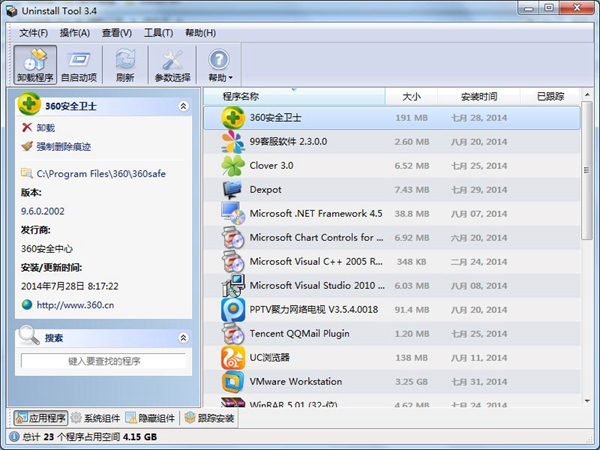This screenshot has width=600, height=450.
Task: Click the globe icon beside website URL
Action: 27,305
